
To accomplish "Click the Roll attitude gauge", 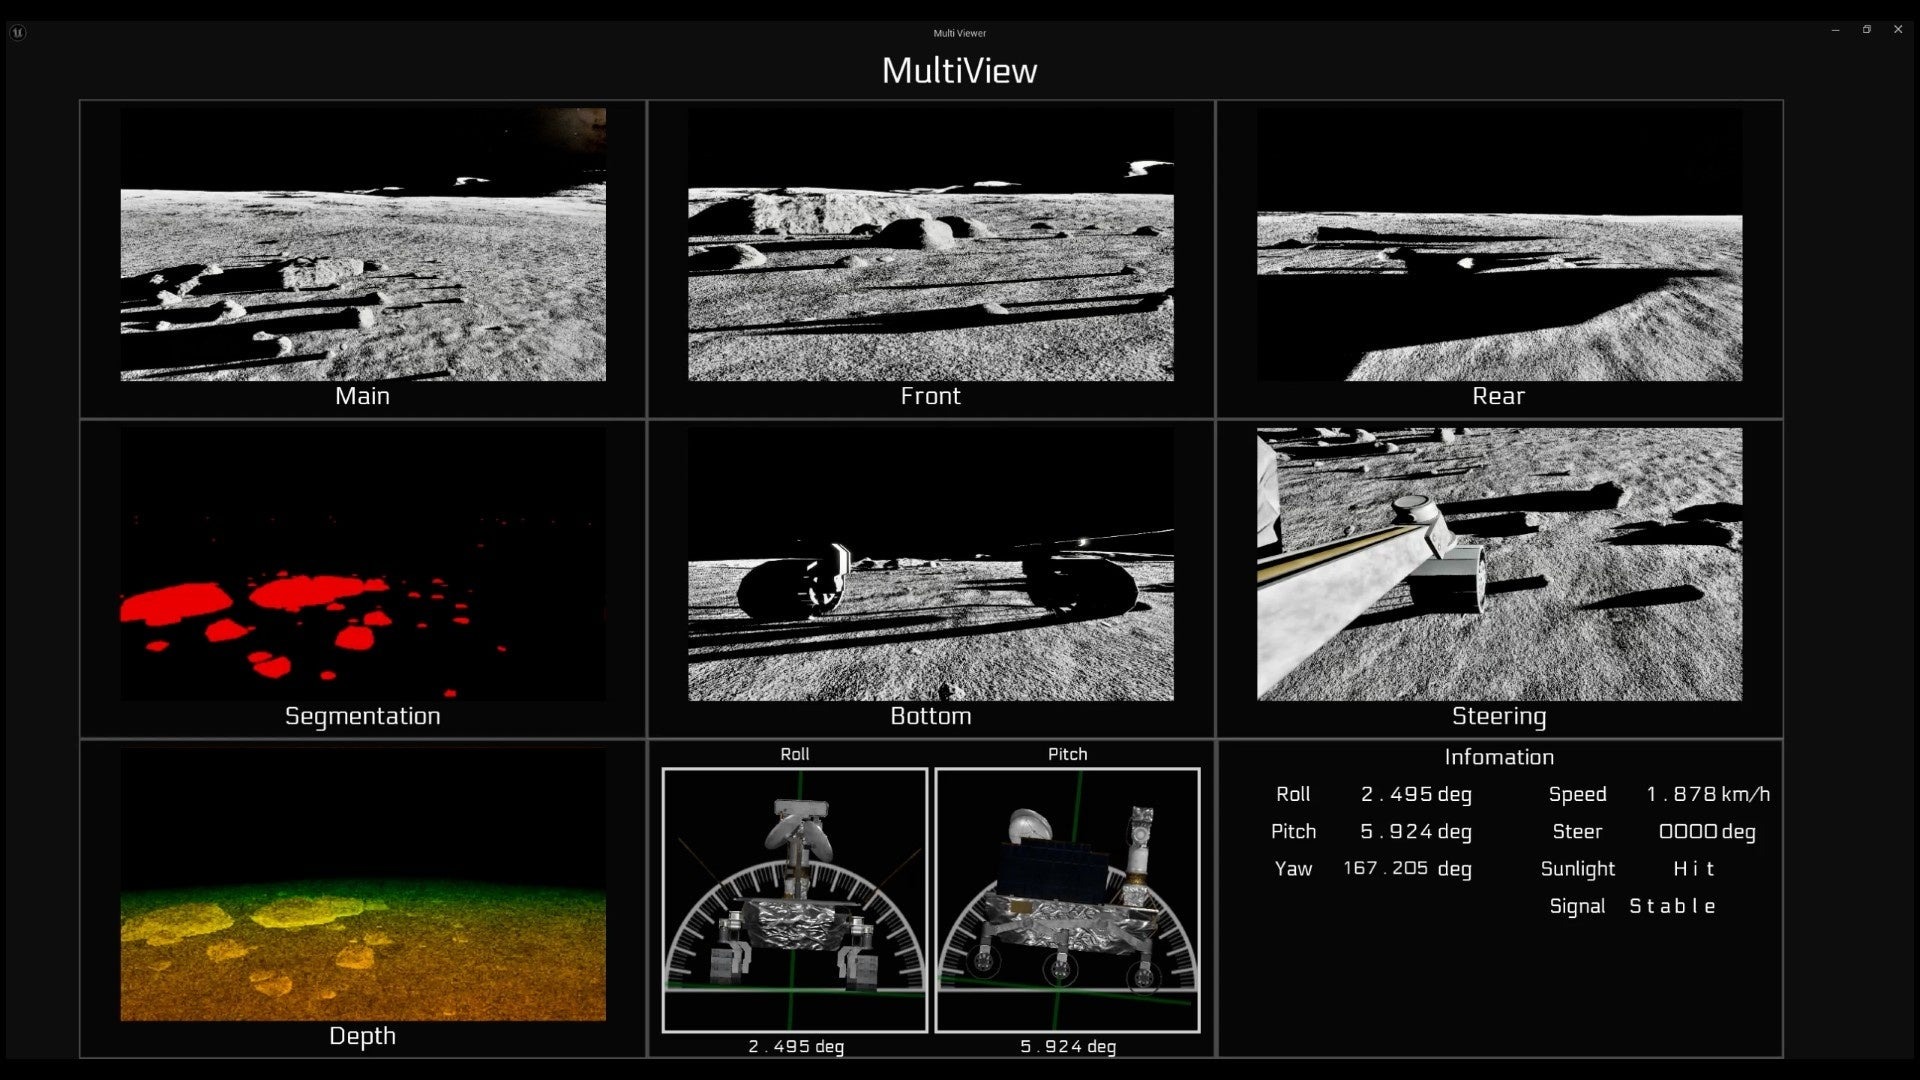I will 795,900.
